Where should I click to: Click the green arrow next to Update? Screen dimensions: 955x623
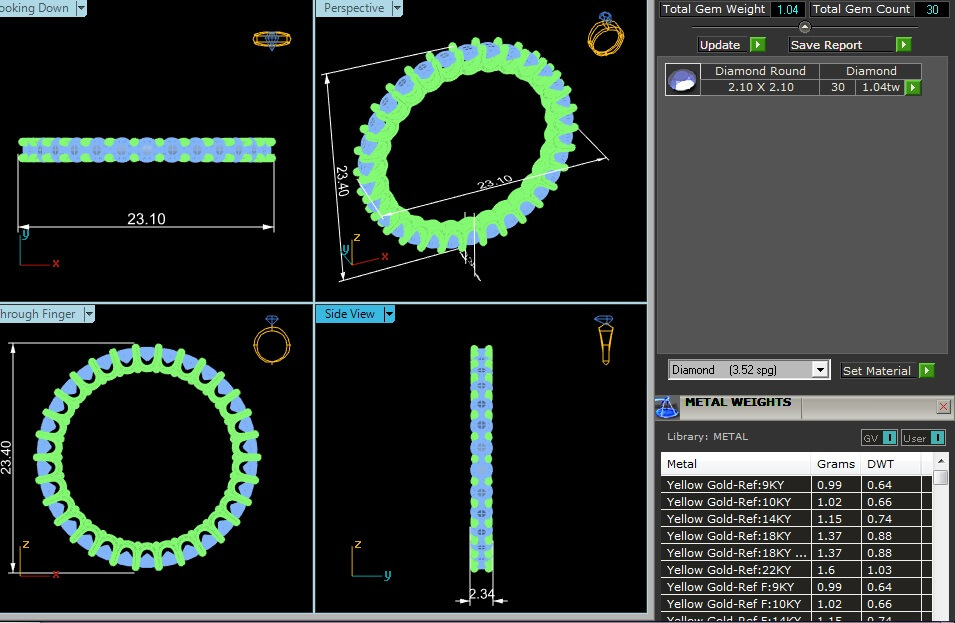click(758, 44)
